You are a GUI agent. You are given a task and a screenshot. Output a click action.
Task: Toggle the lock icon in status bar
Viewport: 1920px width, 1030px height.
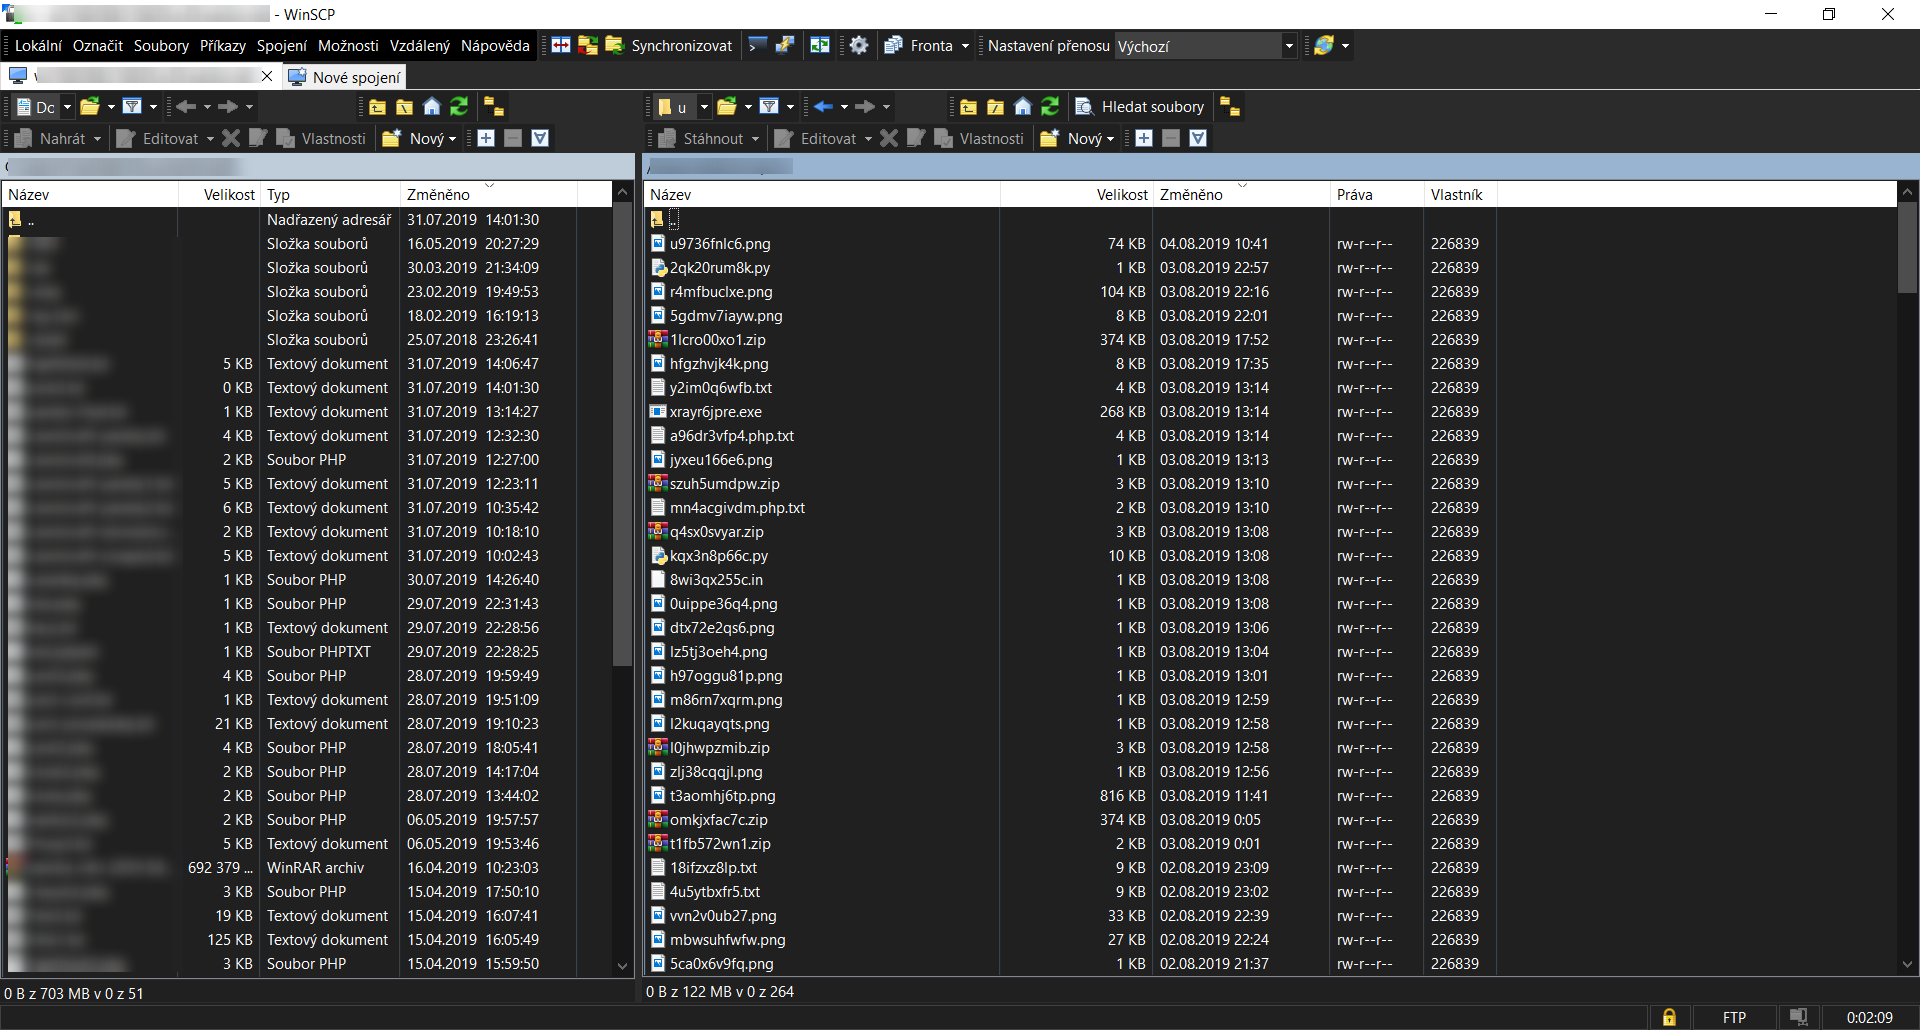1668,1017
